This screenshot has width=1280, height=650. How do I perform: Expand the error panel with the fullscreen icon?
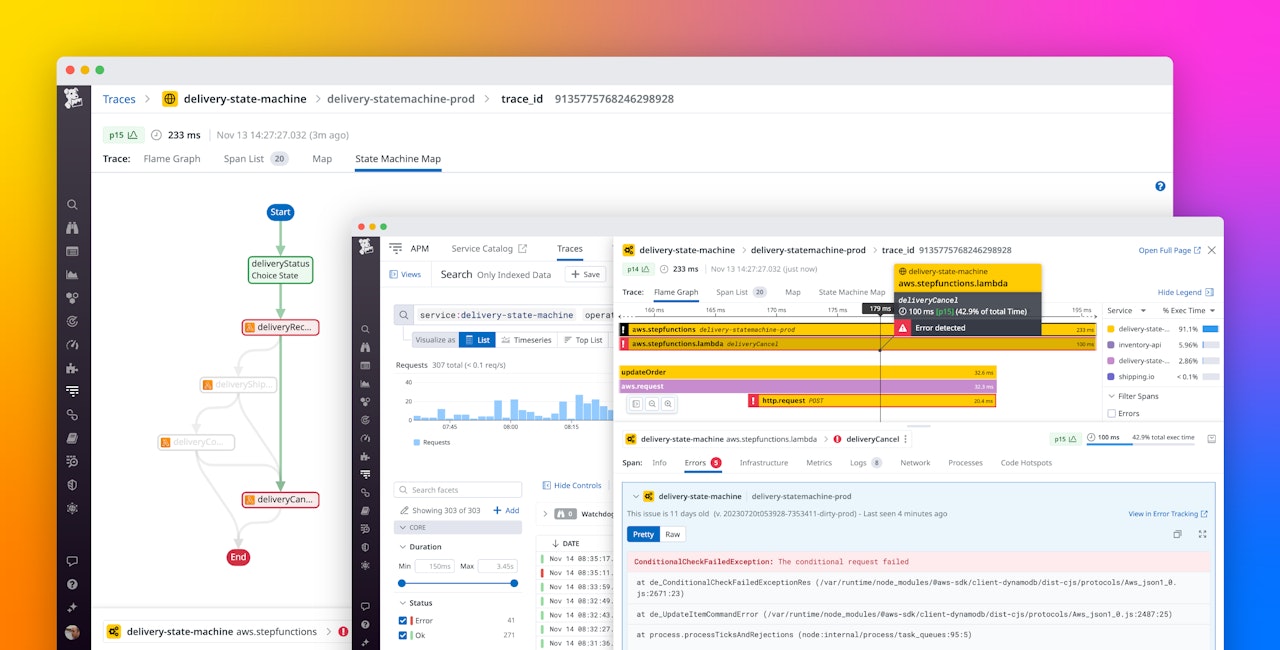click(1202, 534)
